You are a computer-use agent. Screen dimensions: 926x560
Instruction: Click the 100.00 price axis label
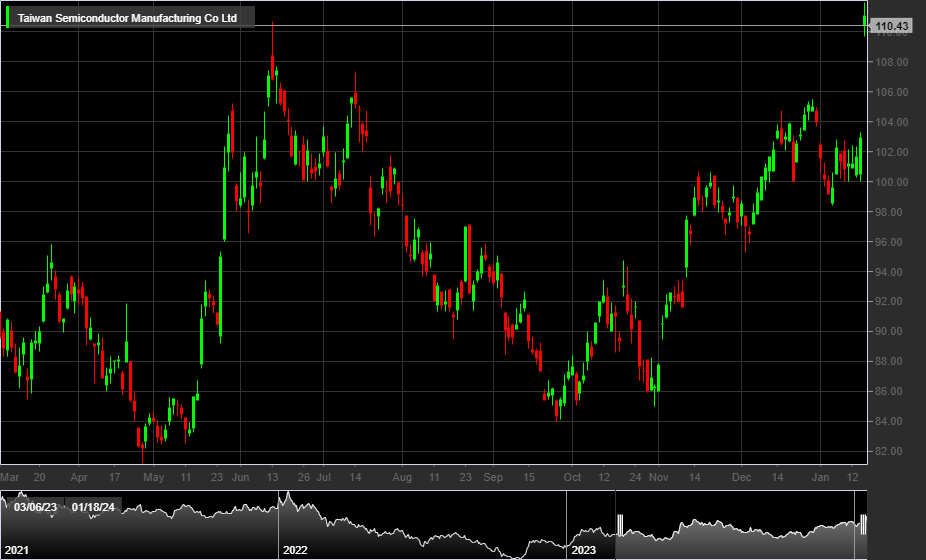point(892,182)
